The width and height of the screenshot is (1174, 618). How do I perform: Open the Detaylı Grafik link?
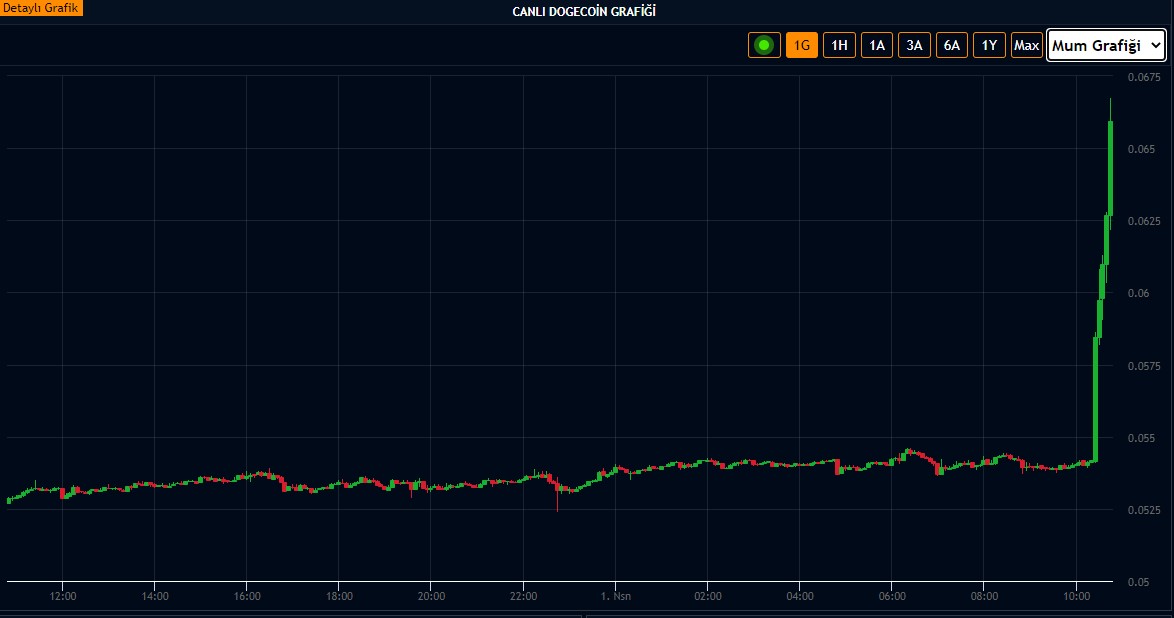click(41, 7)
